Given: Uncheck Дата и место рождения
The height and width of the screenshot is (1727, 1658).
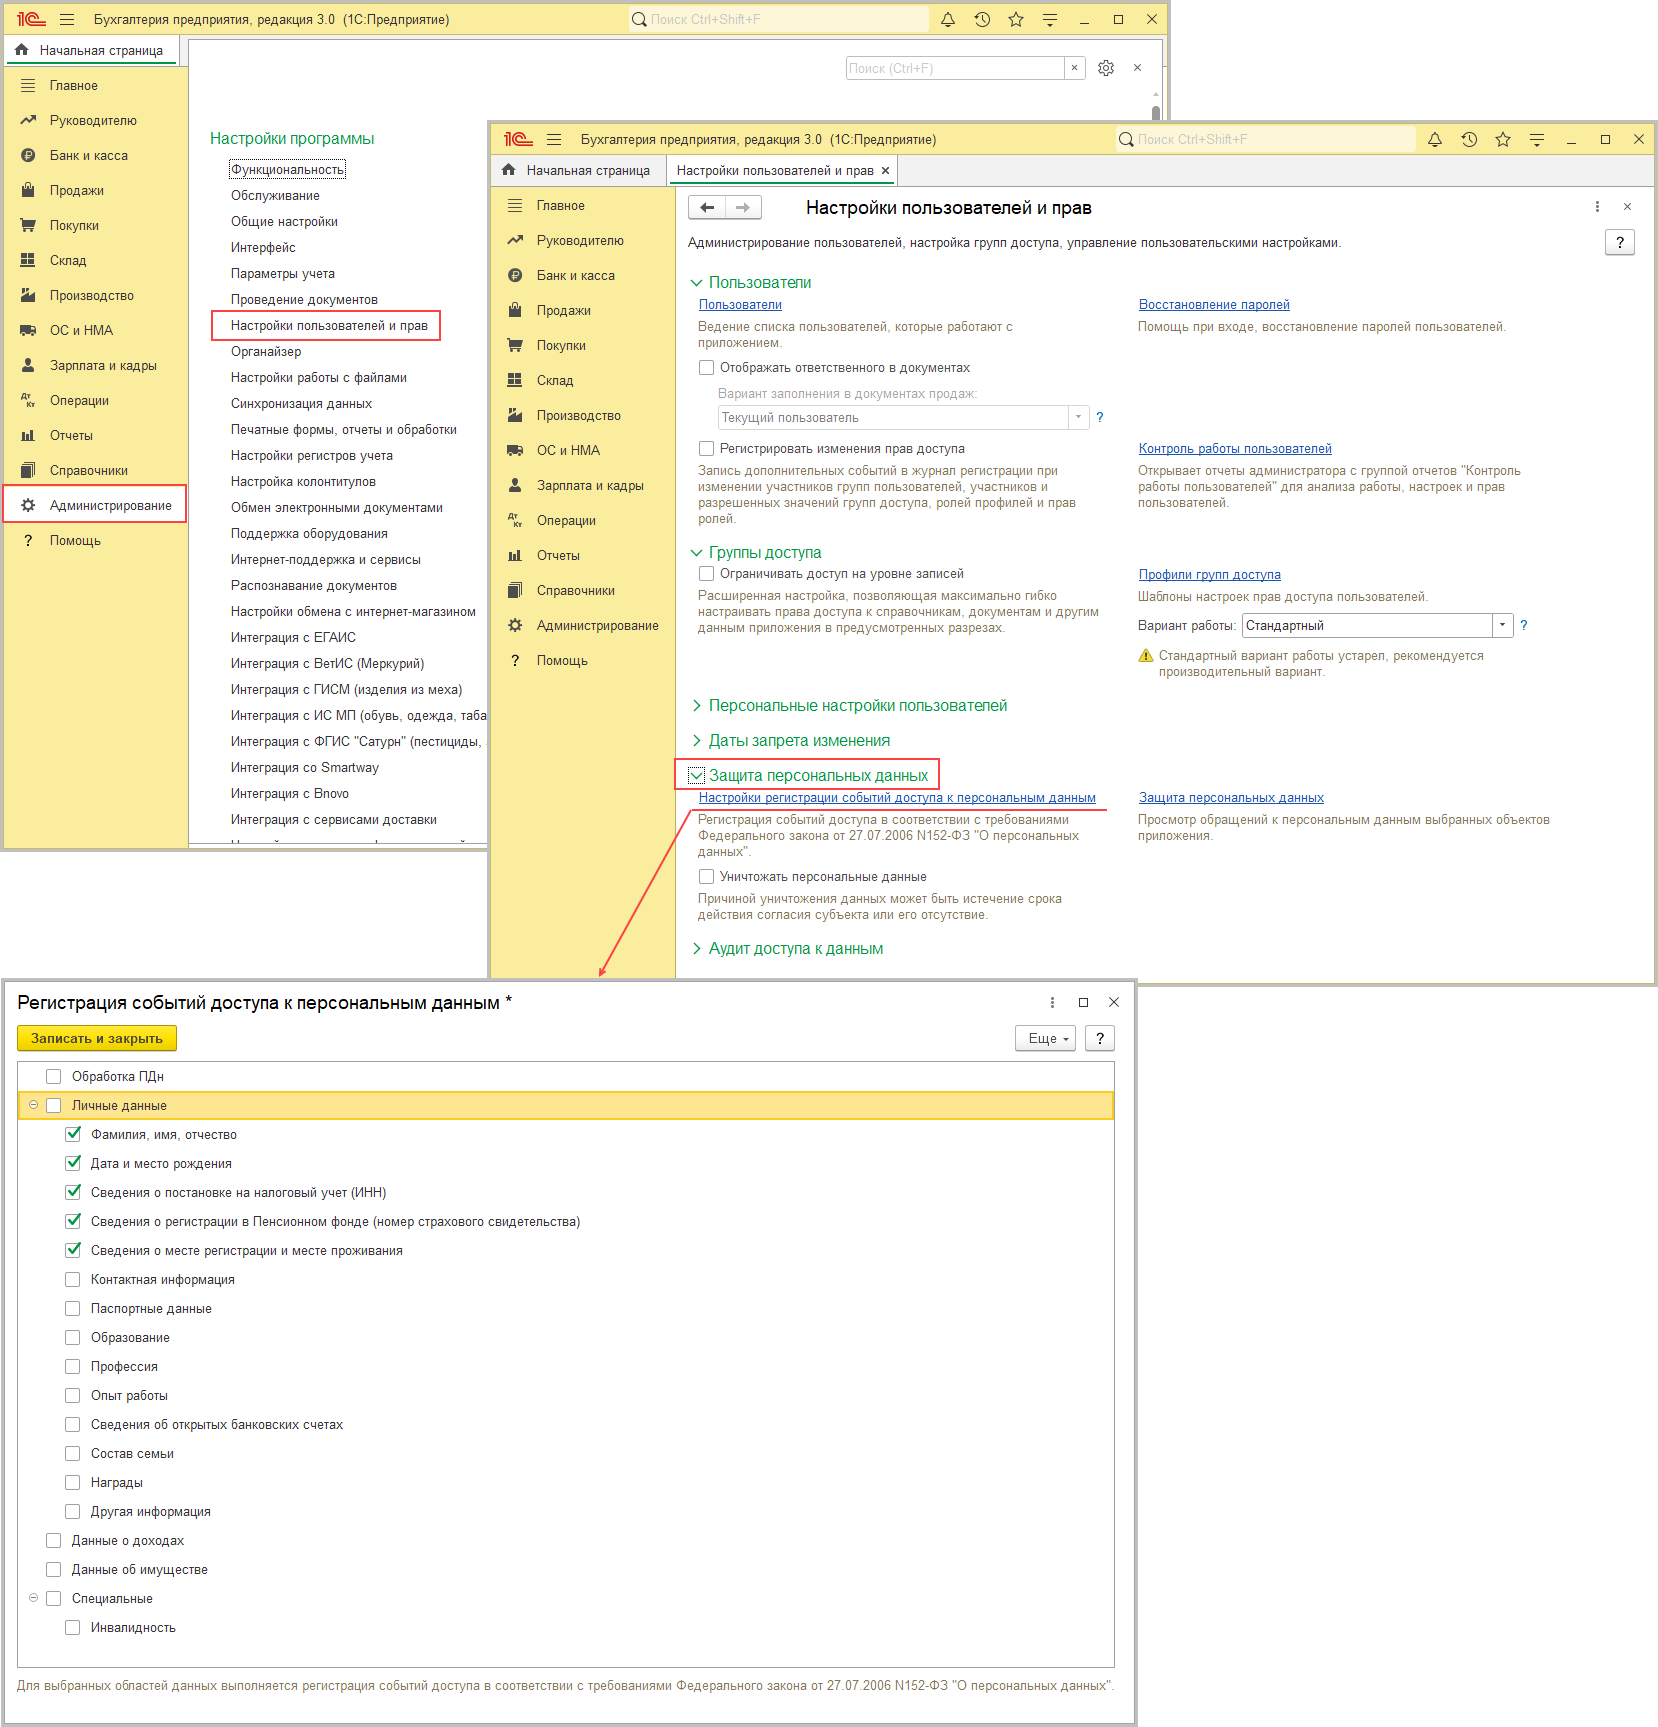Looking at the screenshot, I should (x=73, y=1164).
